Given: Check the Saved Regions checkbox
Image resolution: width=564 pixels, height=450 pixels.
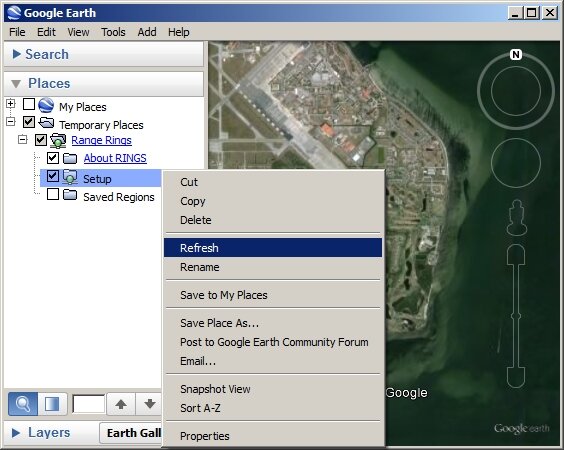Looking at the screenshot, I should coord(53,194).
